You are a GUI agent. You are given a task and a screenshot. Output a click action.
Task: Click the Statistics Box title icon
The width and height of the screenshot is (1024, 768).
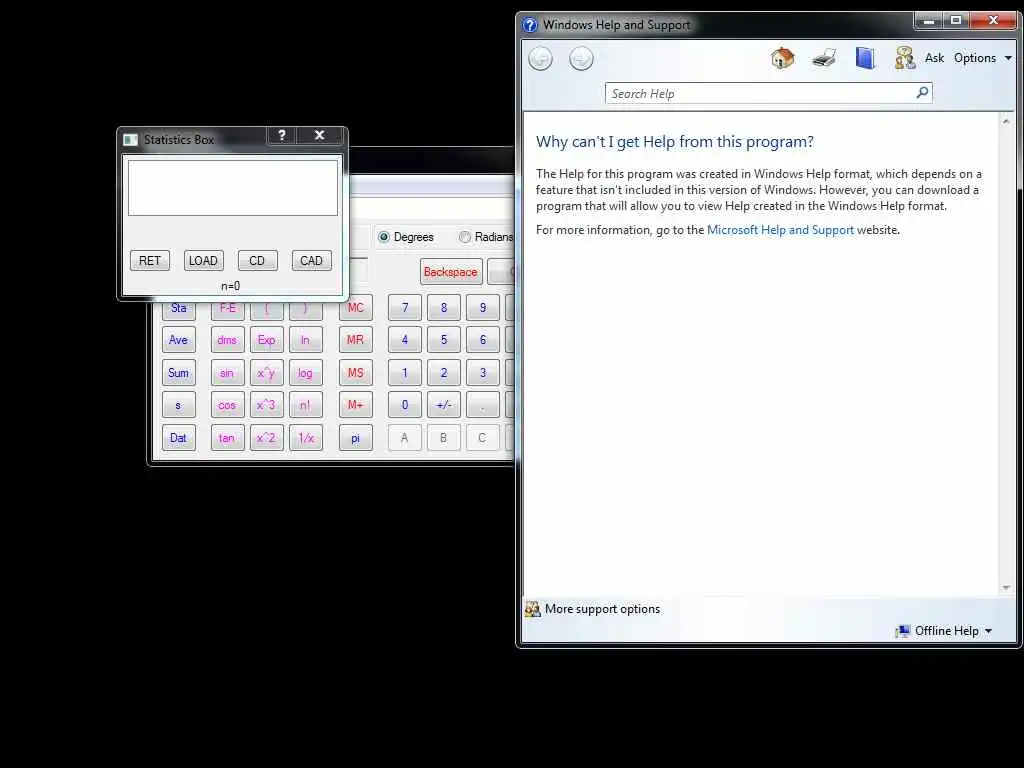[x=131, y=140]
